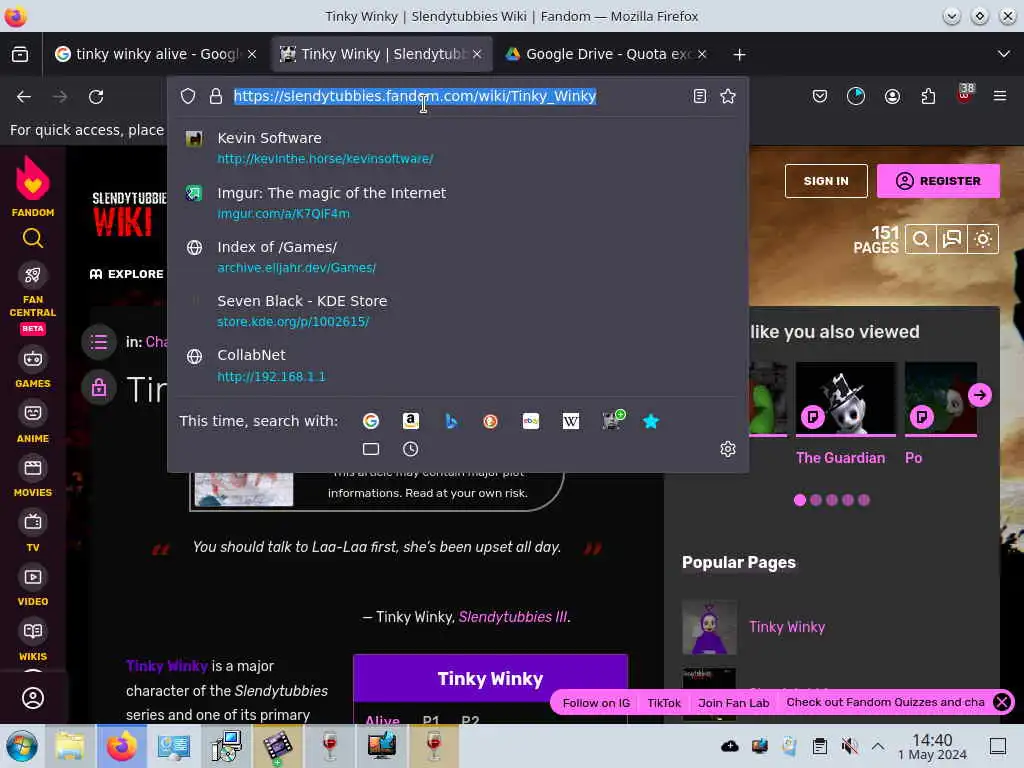Open tracking protection shield info
1024x768 pixels.
coord(188,96)
